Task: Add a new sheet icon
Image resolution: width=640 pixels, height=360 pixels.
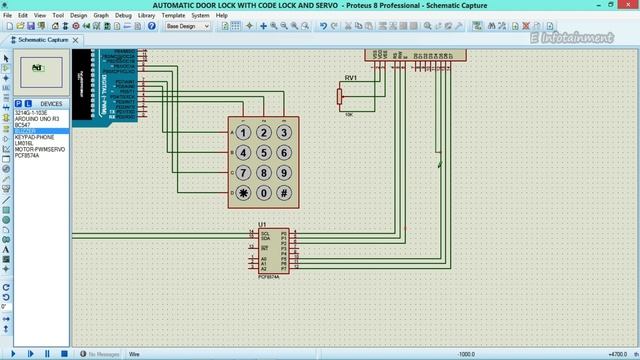Action: (515, 26)
